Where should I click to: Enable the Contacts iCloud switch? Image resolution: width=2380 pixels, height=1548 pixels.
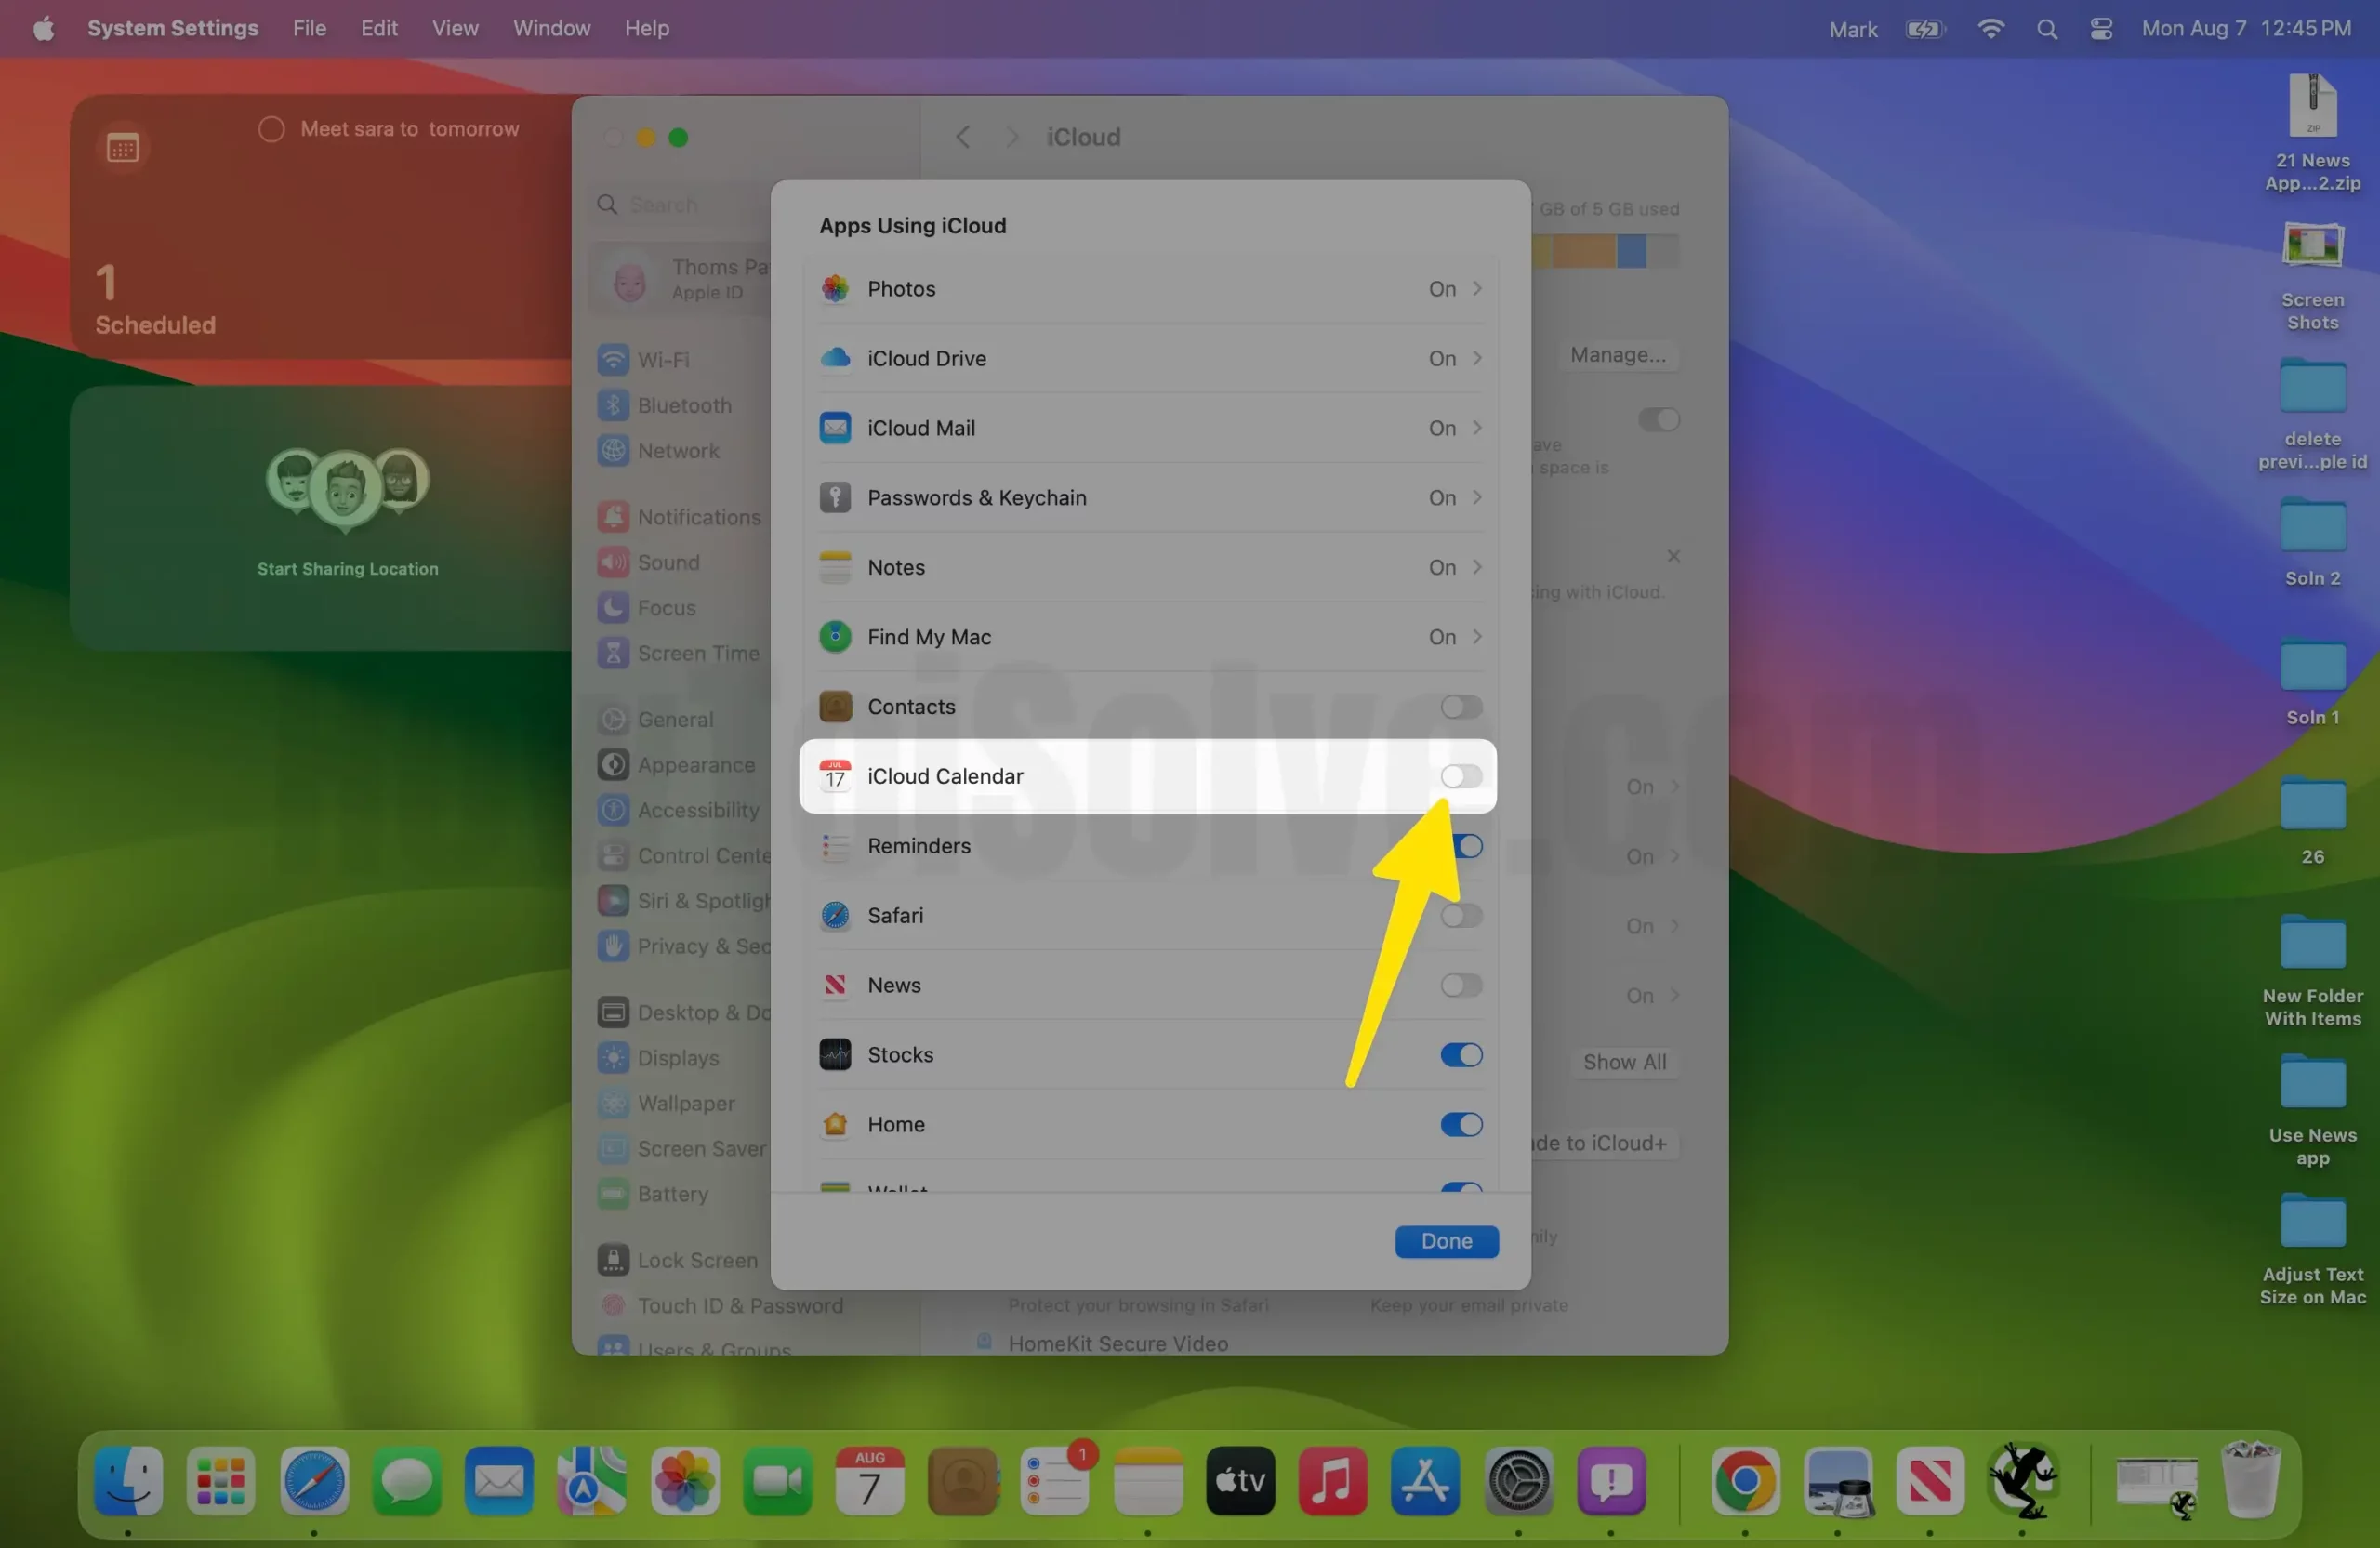point(1461,707)
